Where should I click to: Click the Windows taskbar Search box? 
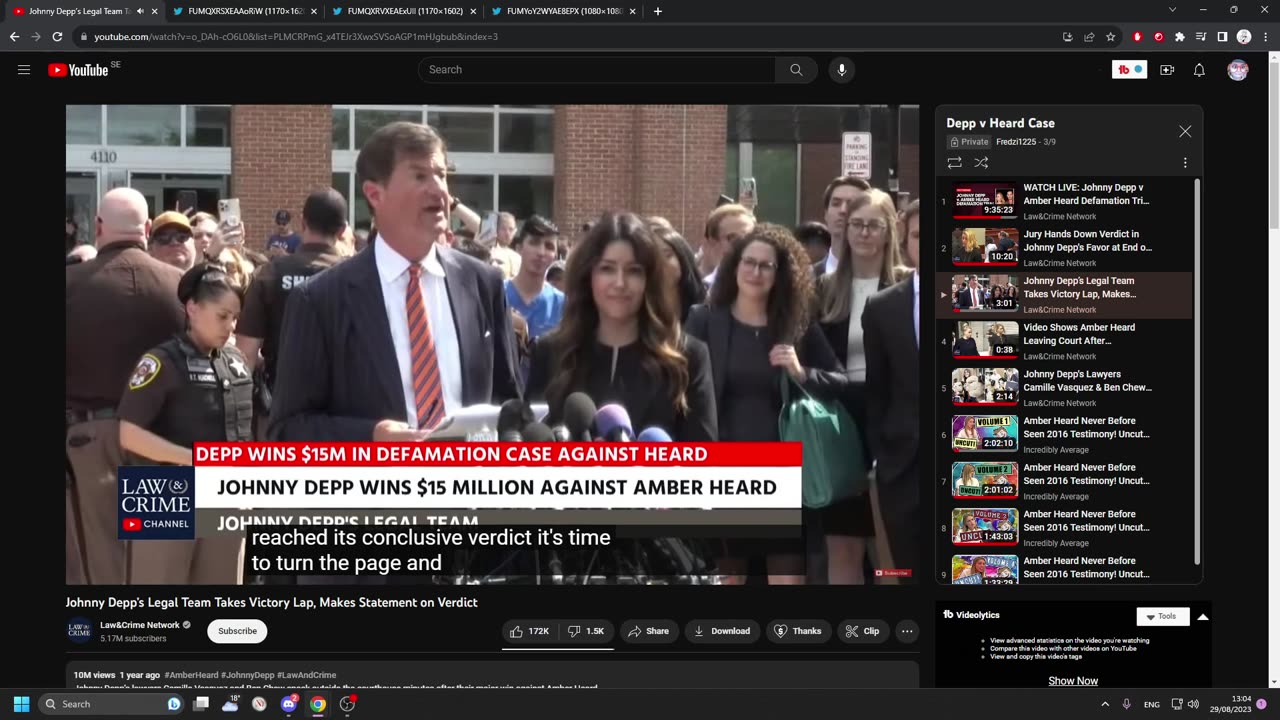pos(112,704)
